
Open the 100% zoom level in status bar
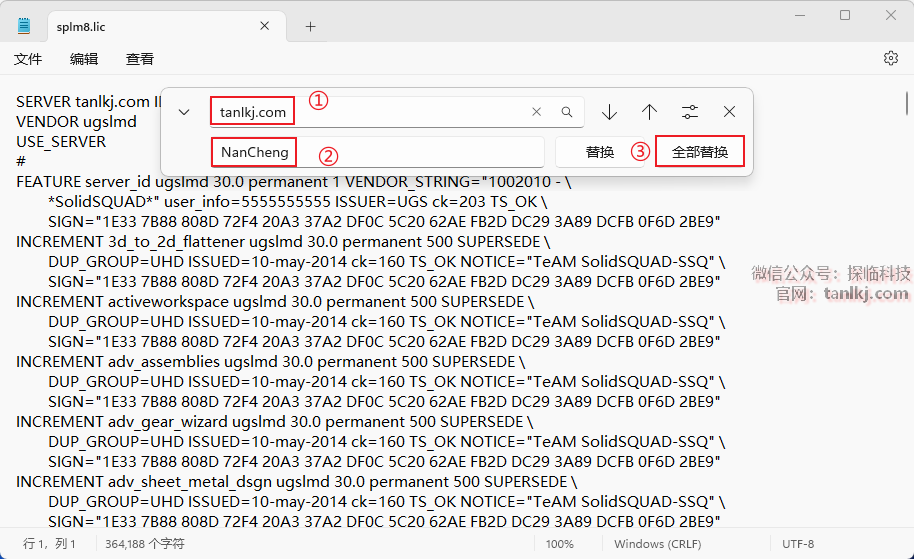point(560,544)
